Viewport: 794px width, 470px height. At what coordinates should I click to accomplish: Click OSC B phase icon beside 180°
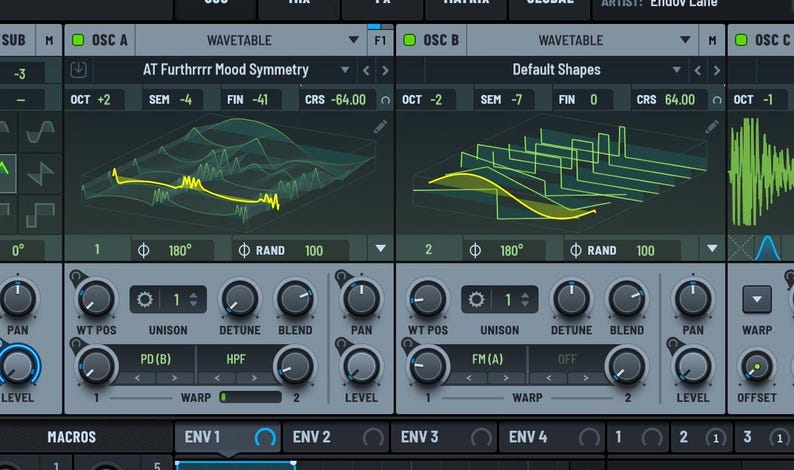click(475, 250)
